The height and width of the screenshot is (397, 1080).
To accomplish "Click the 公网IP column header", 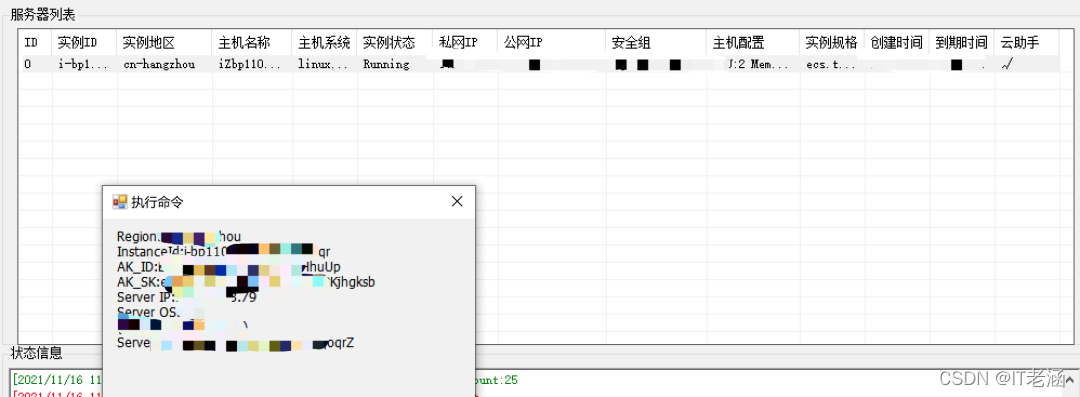I will click(x=552, y=43).
